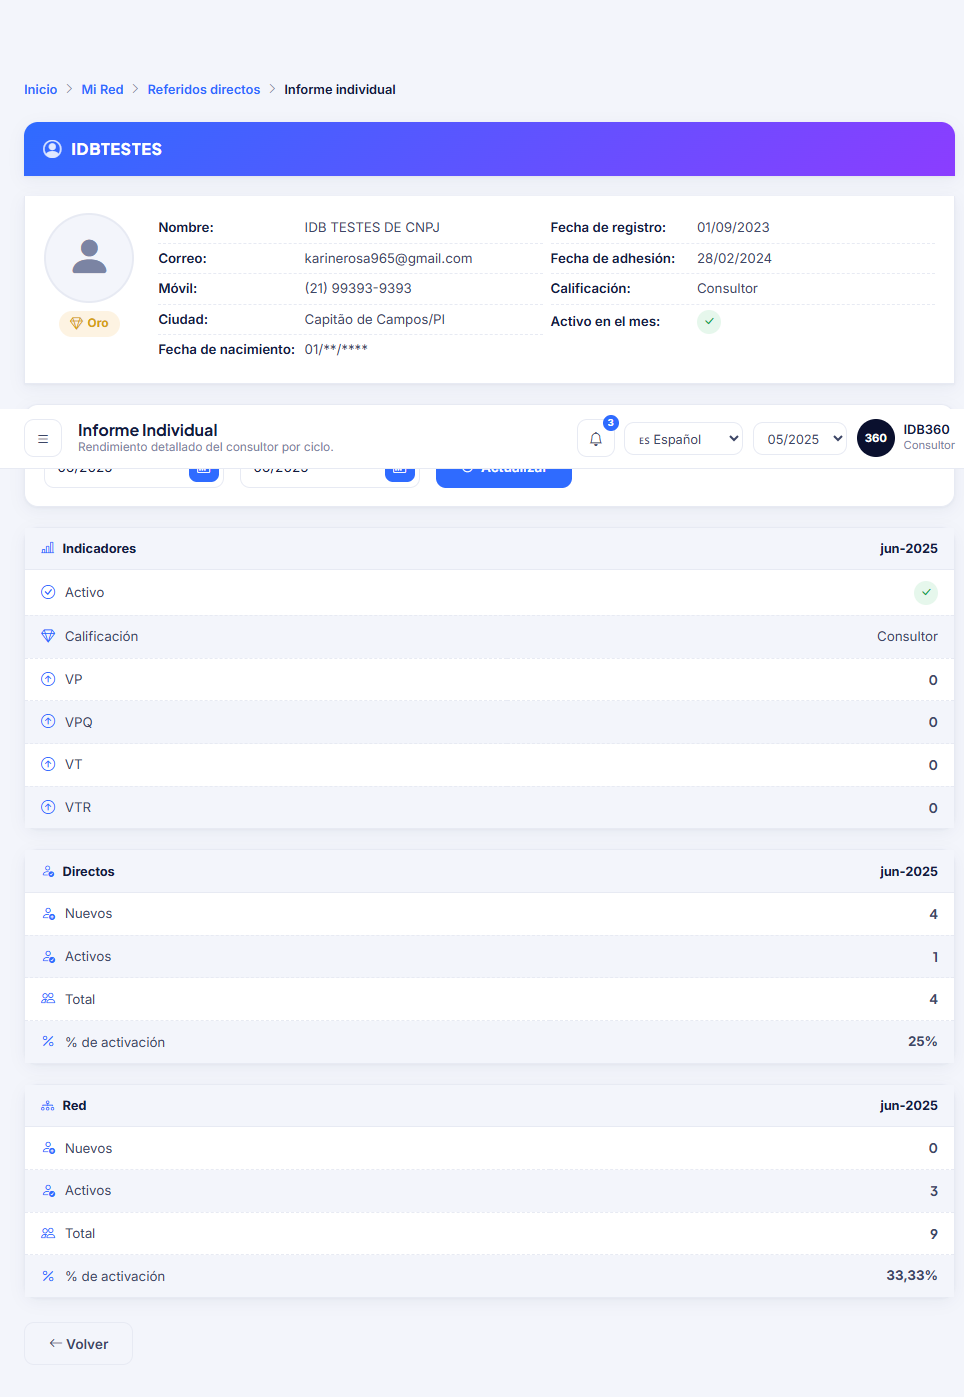Click the arrow icon beside VPQ
This screenshot has height=1397, width=964.
click(48, 721)
